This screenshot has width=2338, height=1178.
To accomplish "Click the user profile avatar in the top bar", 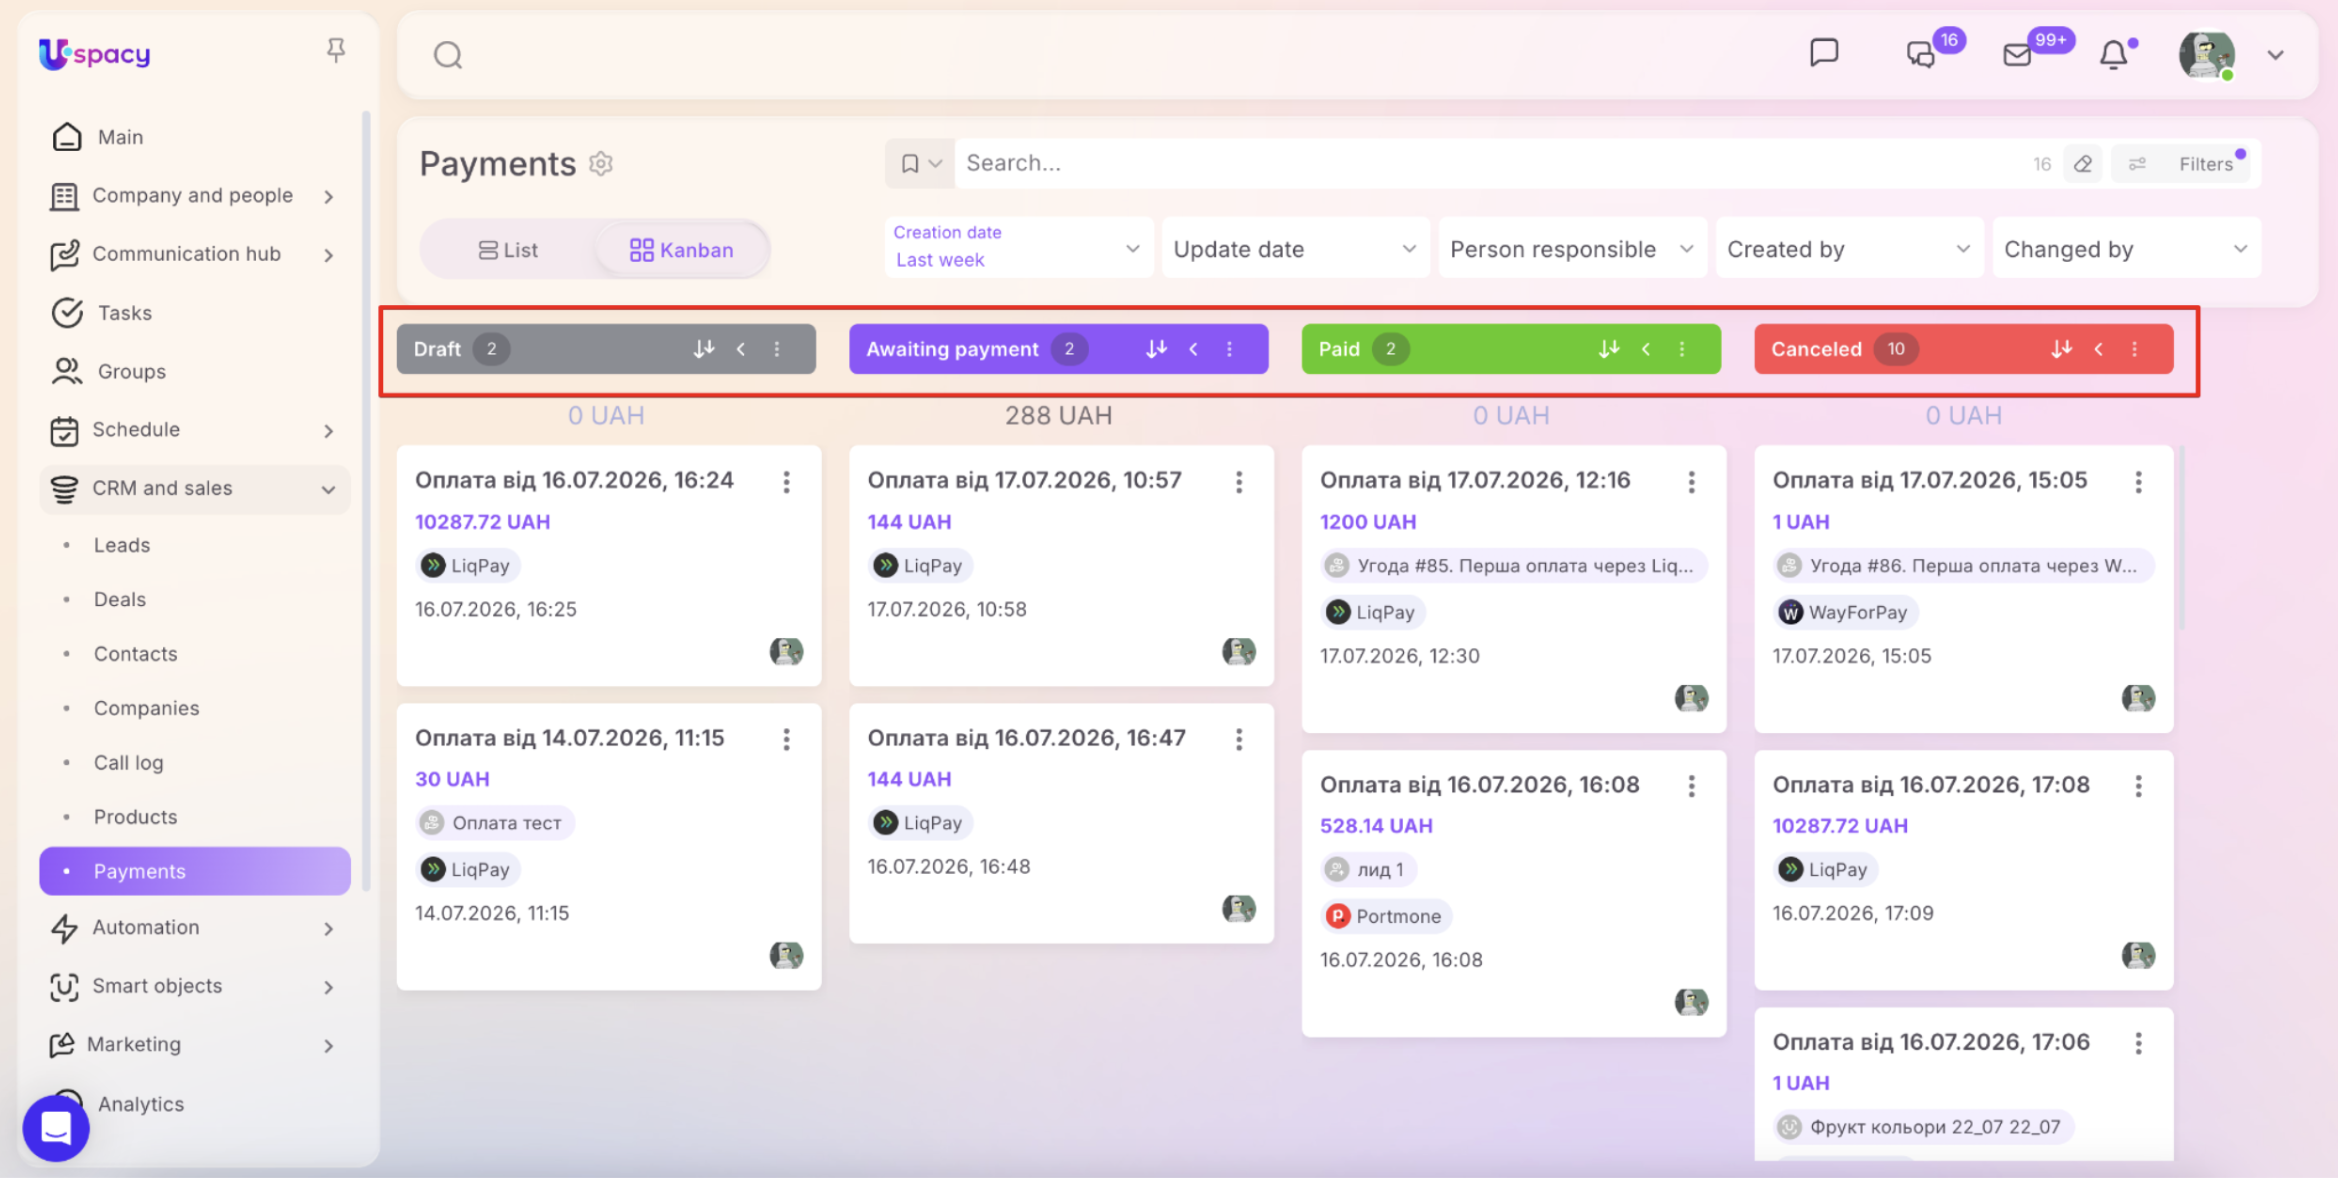I will [2206, 54].
